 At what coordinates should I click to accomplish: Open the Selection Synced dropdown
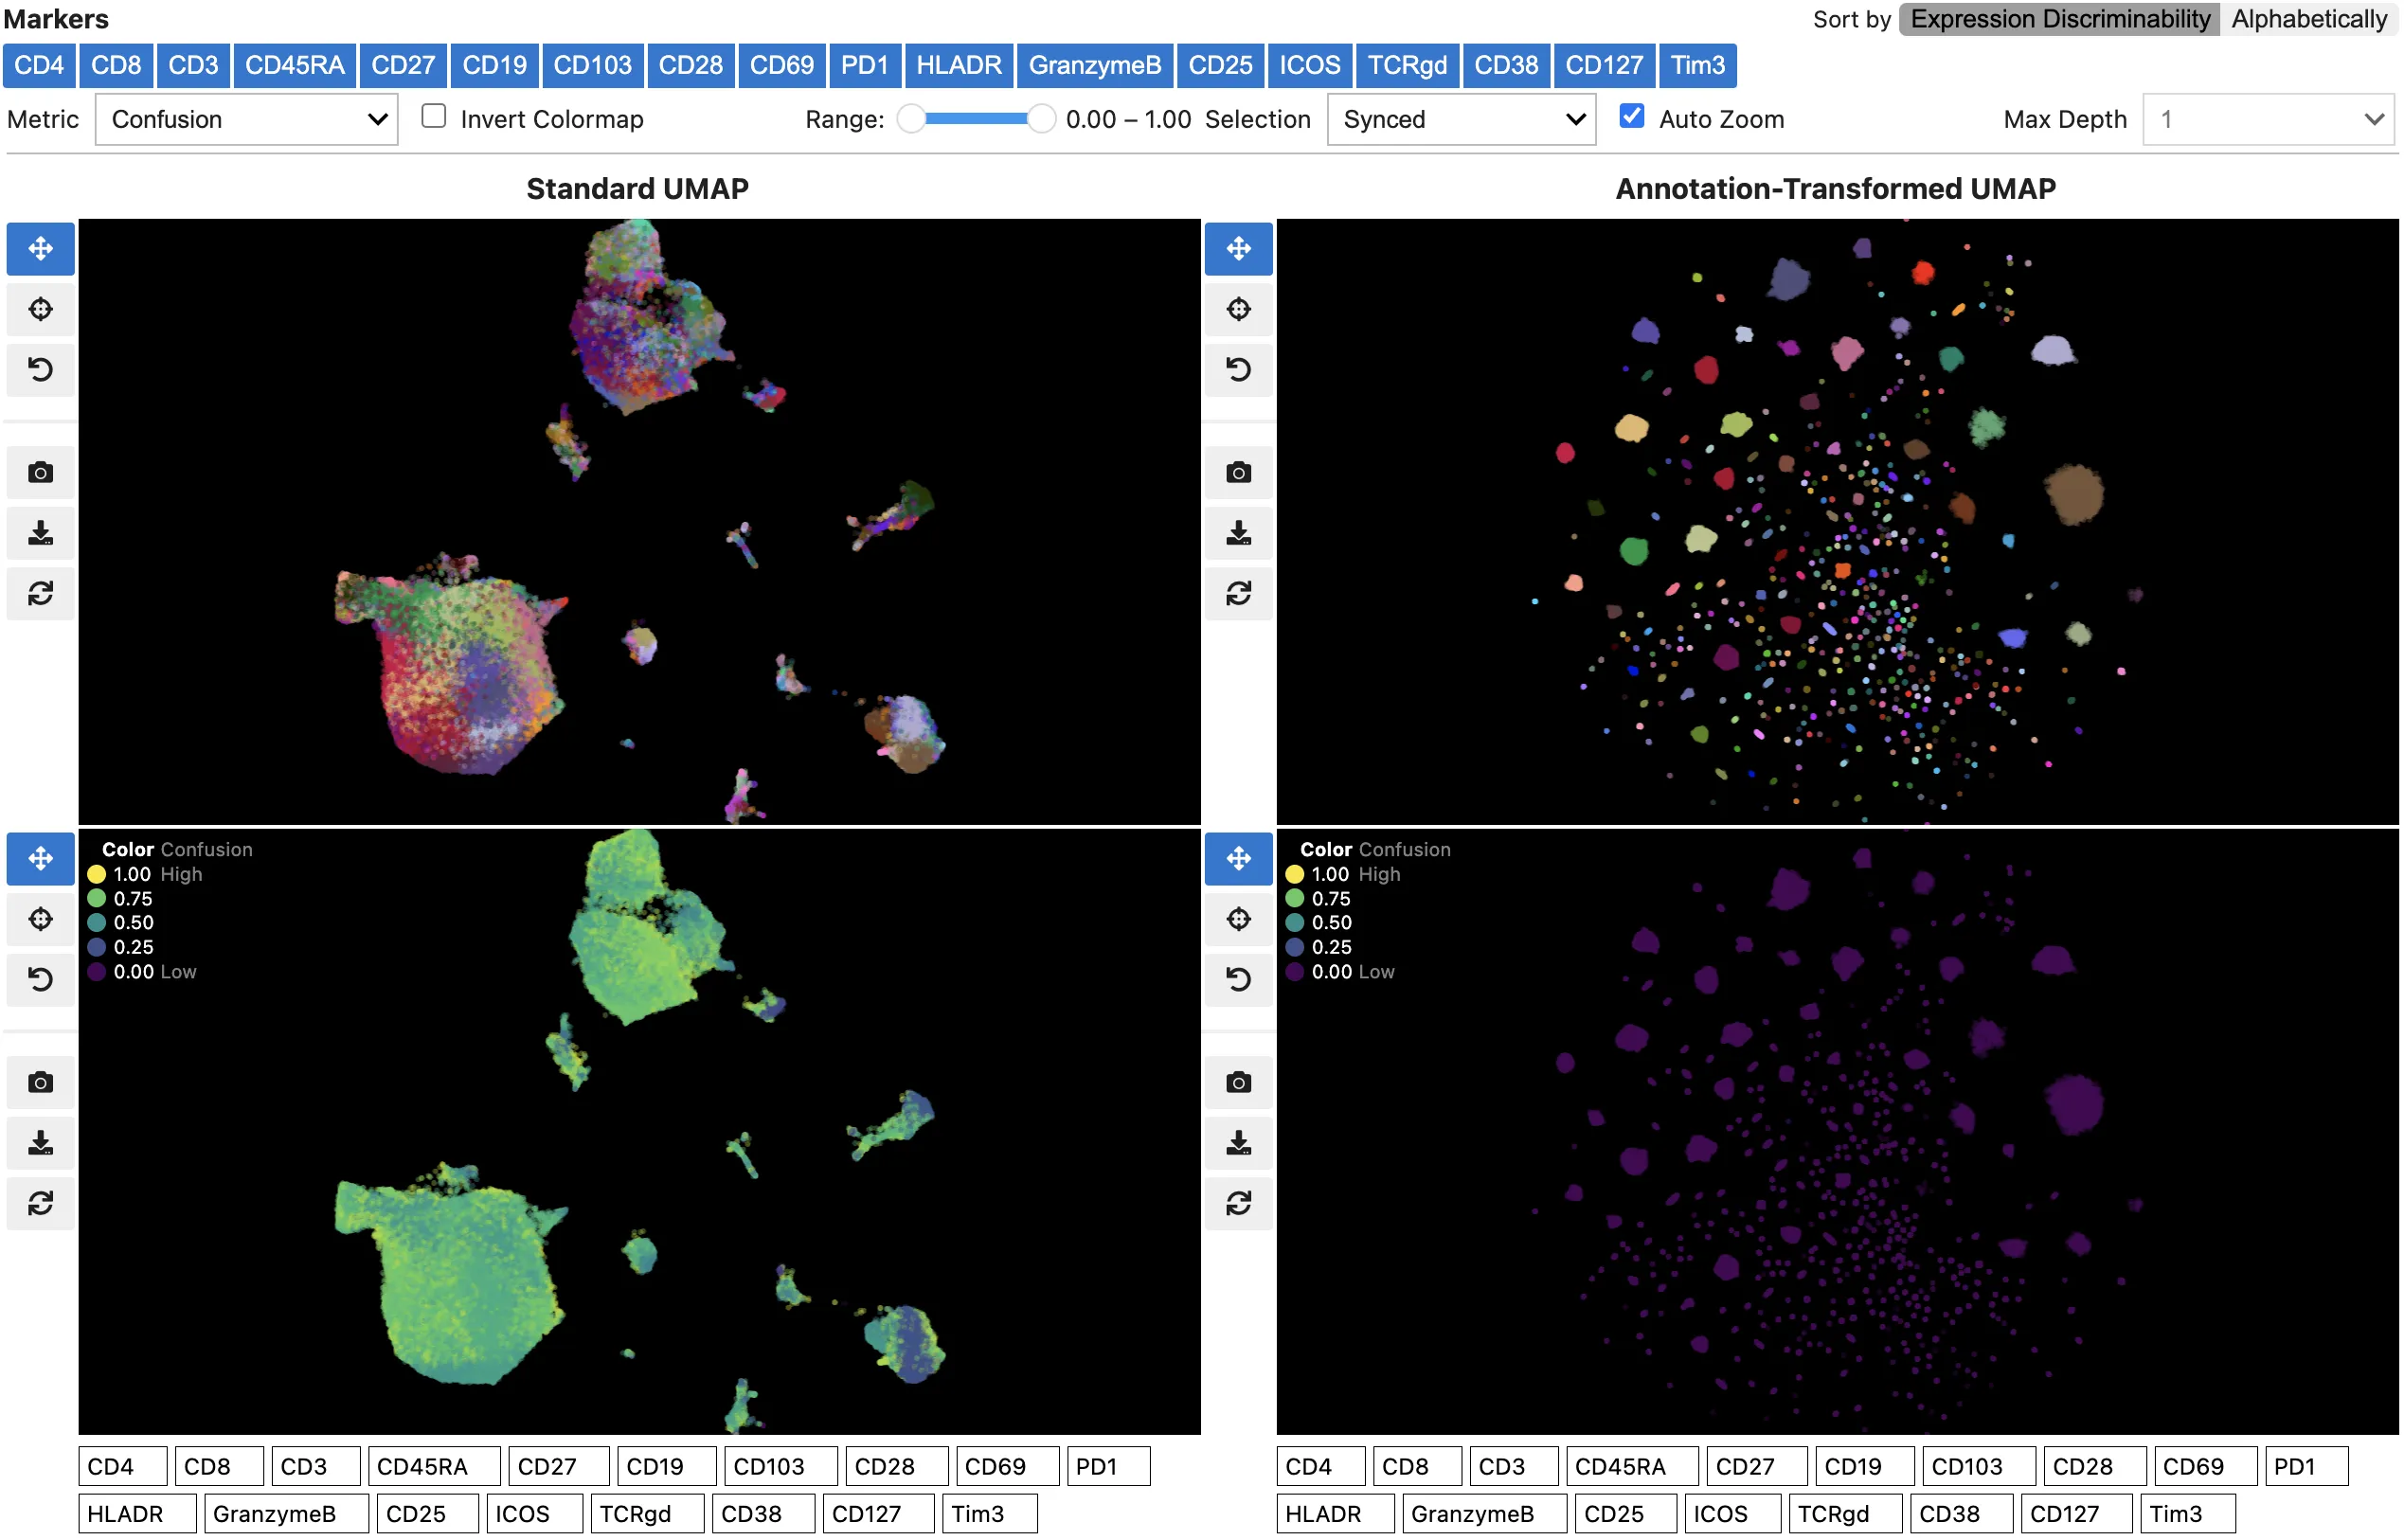[1460, 120]
